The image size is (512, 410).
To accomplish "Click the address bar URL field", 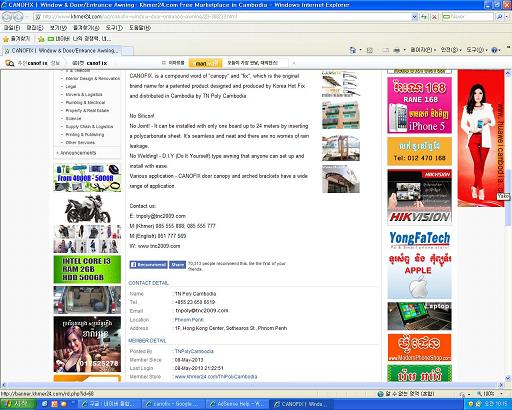I will 223,16.
